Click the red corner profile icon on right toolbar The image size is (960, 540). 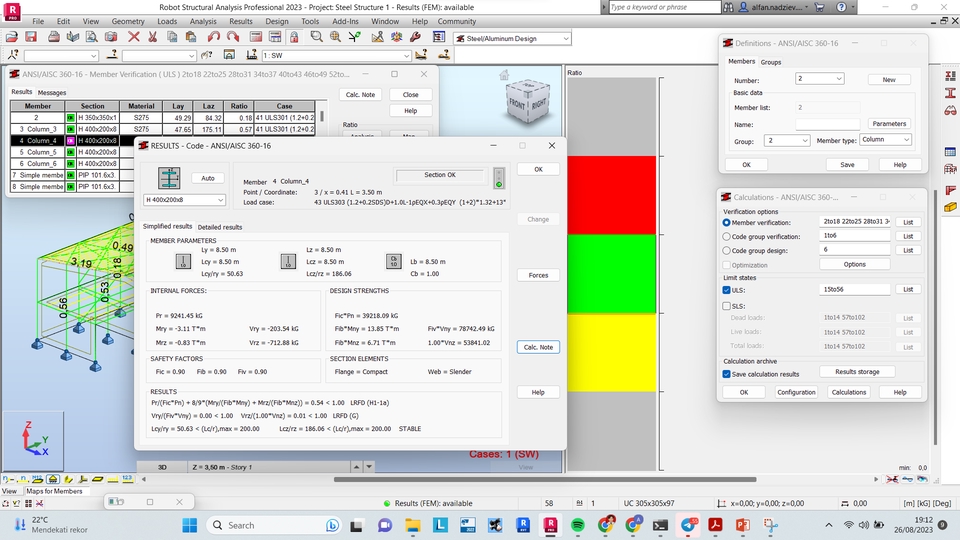950,190
